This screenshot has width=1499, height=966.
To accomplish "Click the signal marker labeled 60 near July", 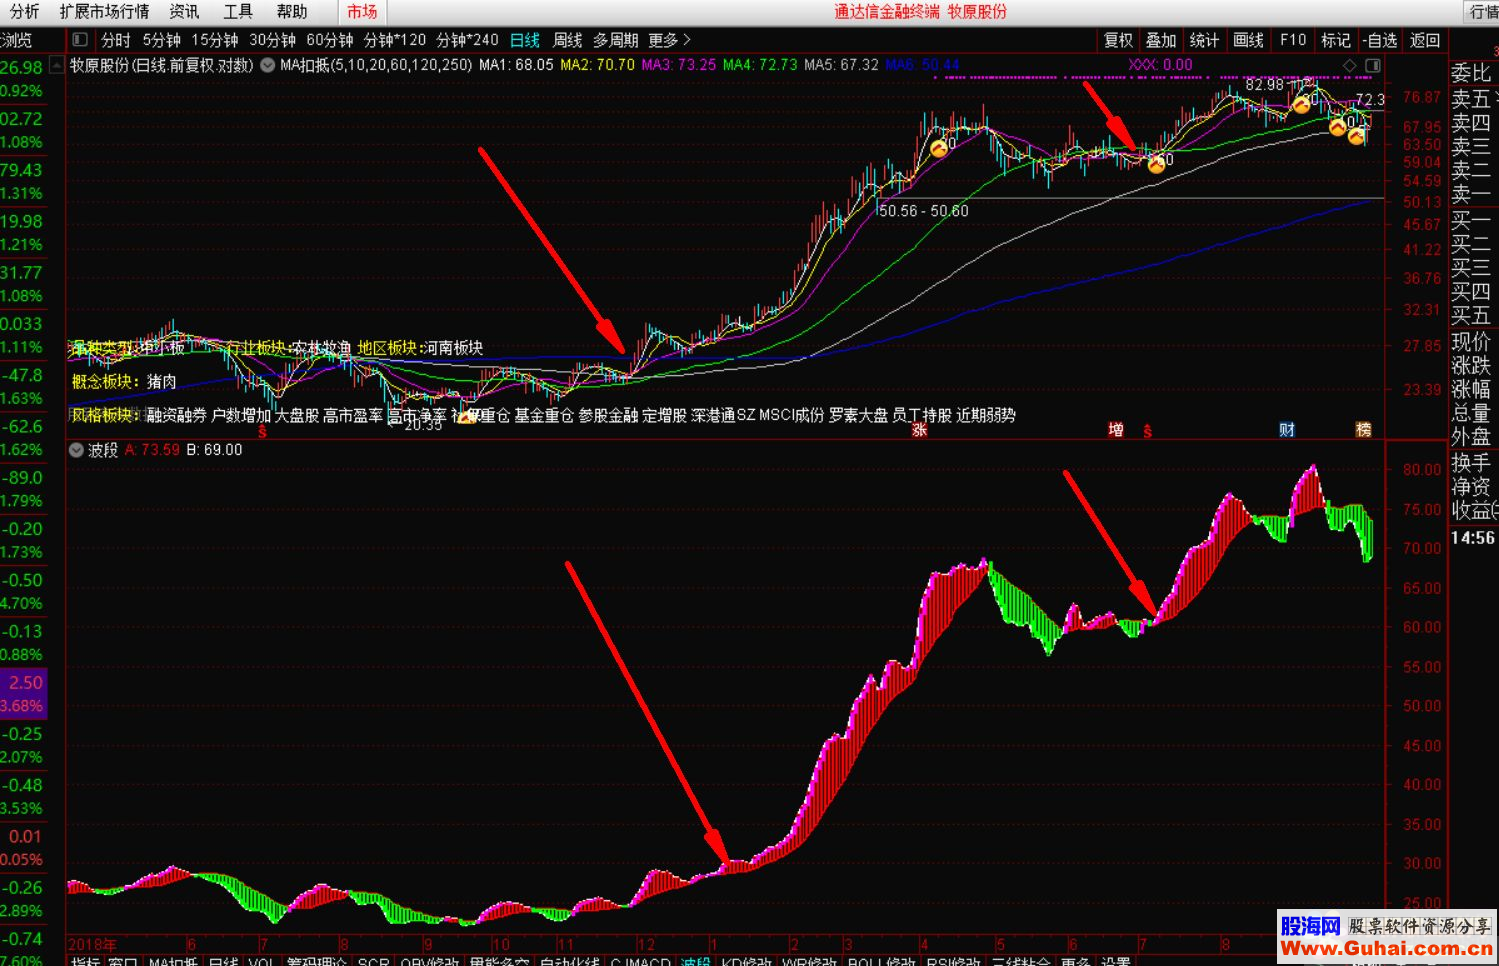I will pyautogui.click(x=1156, y=164).
